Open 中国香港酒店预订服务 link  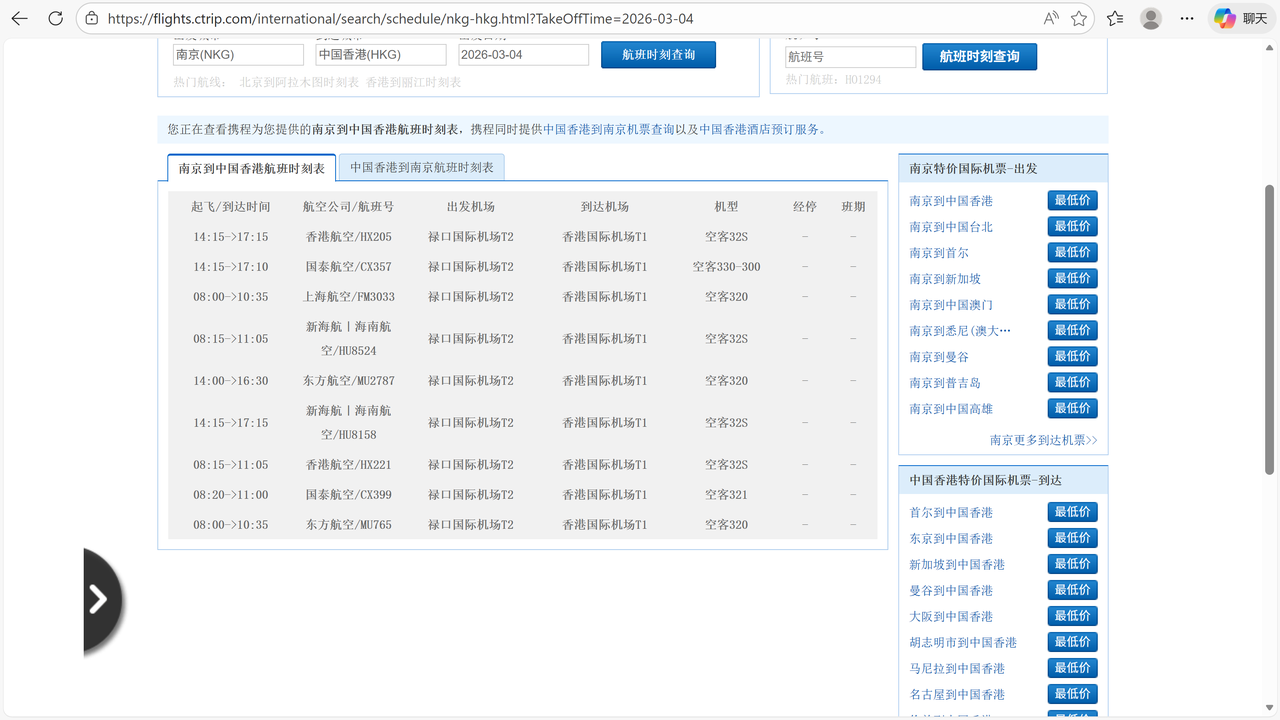point(759,129)
